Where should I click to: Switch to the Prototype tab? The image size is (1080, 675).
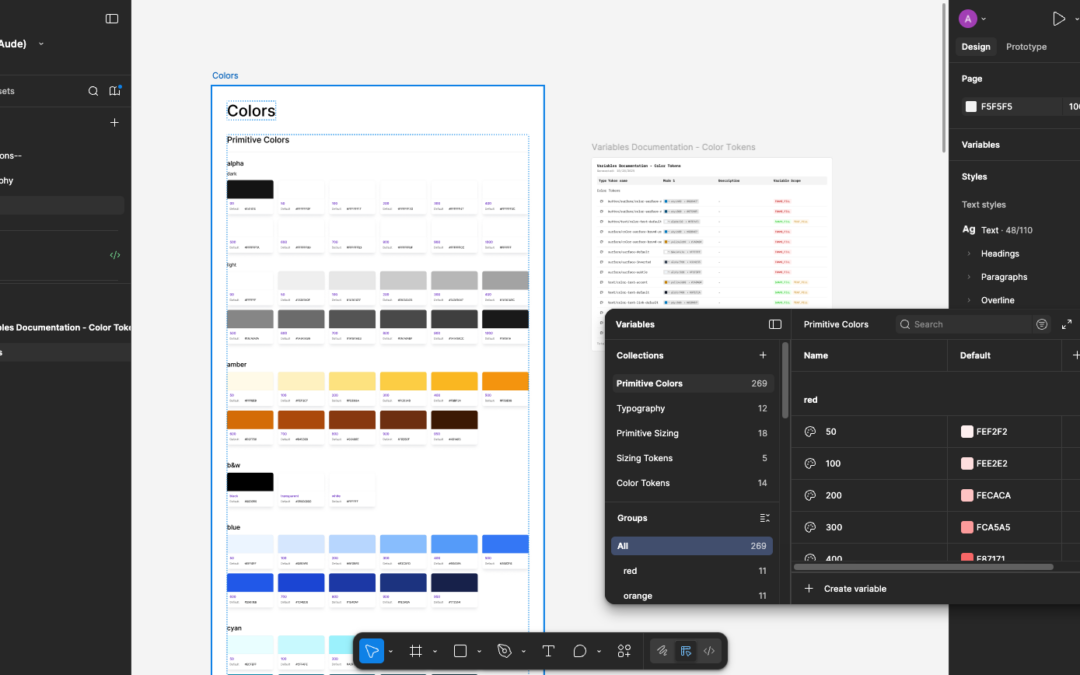click(1026, 46)
